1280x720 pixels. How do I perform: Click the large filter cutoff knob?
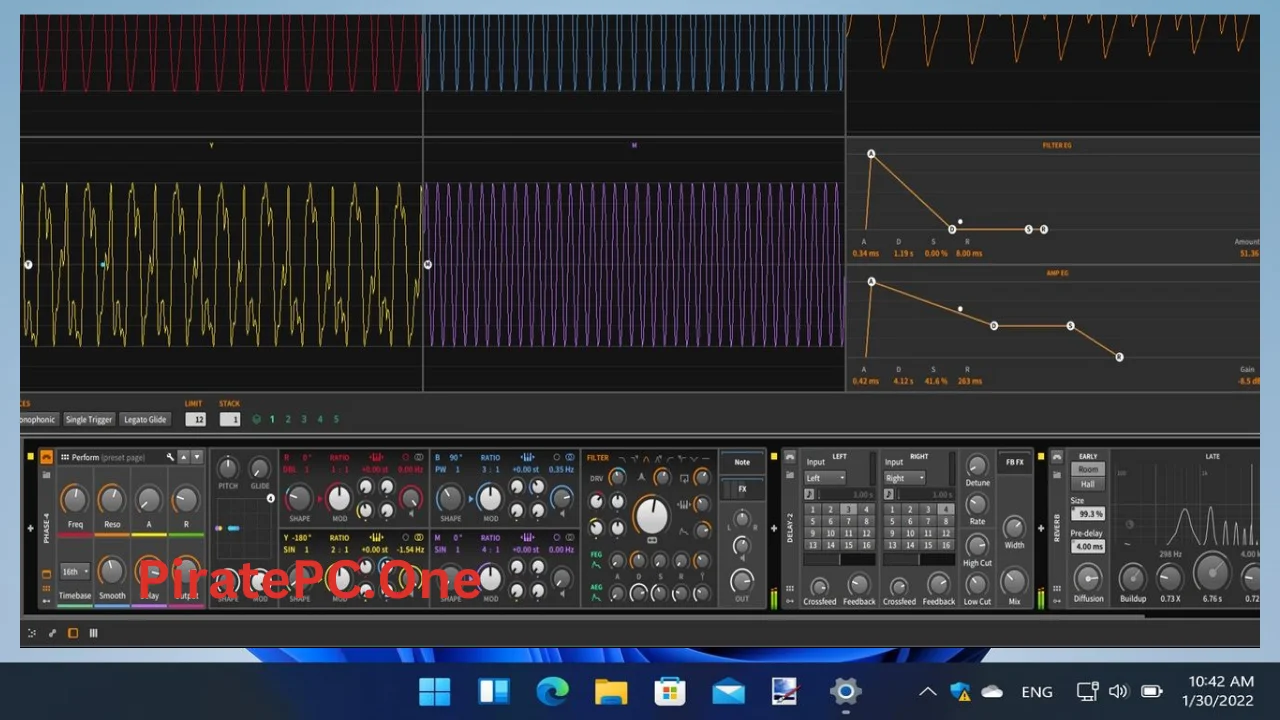[652, 516]
